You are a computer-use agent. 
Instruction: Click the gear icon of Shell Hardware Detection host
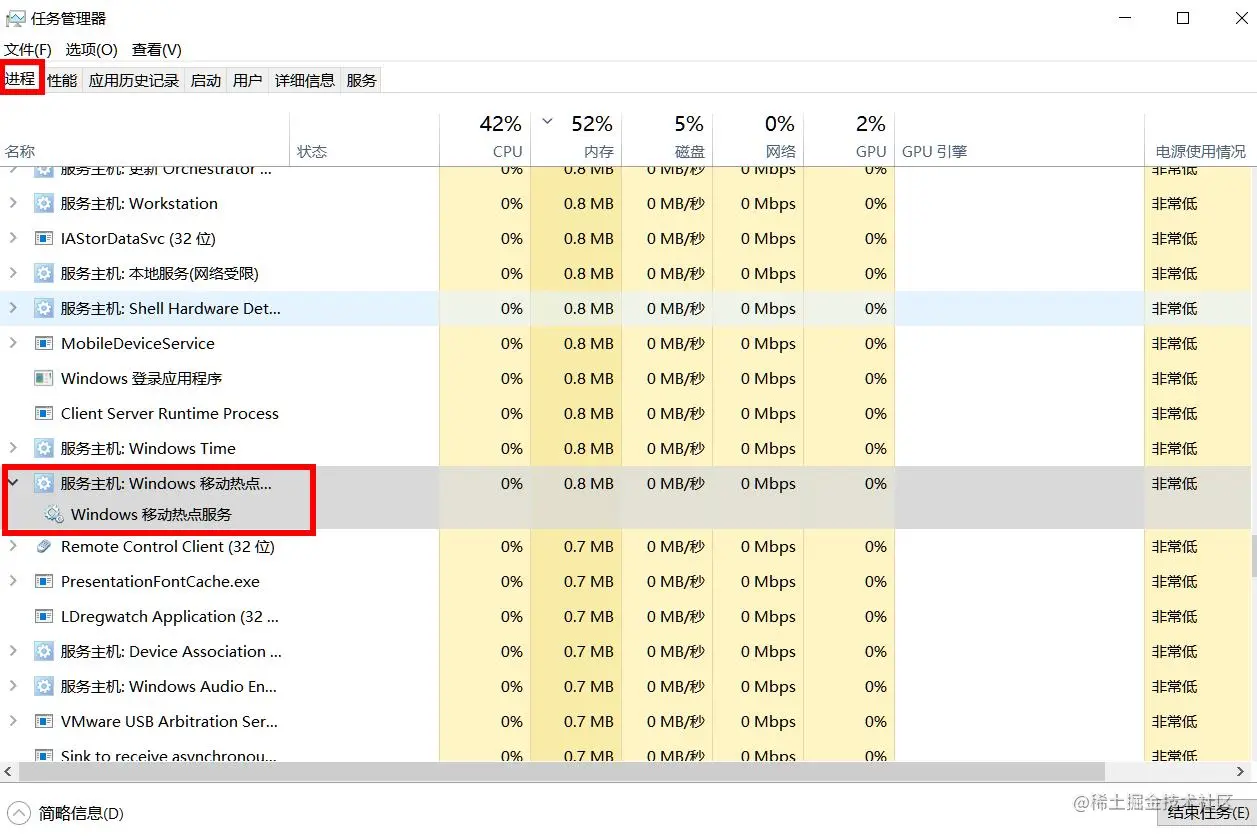(44, 308)
